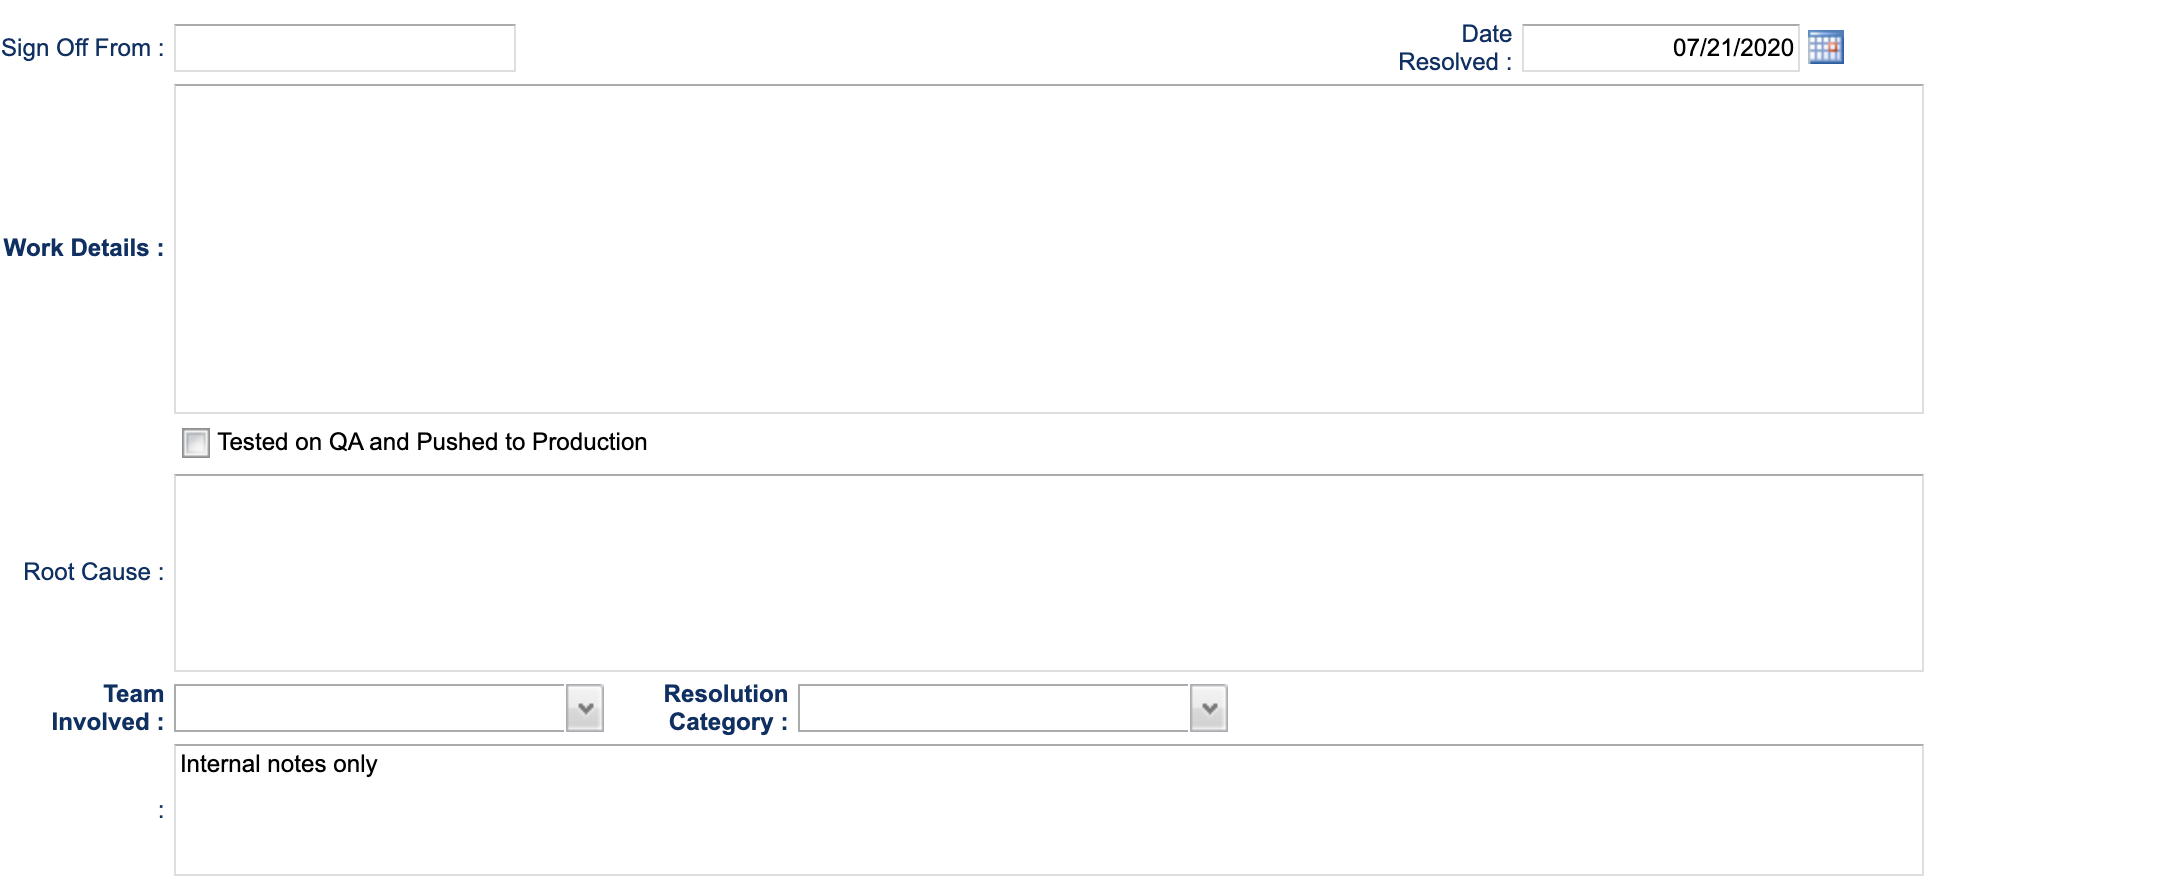This screenshot has height=888, width=2170.
Task: Click the lone colon beside the notes box
Action: tap(161, 811)
